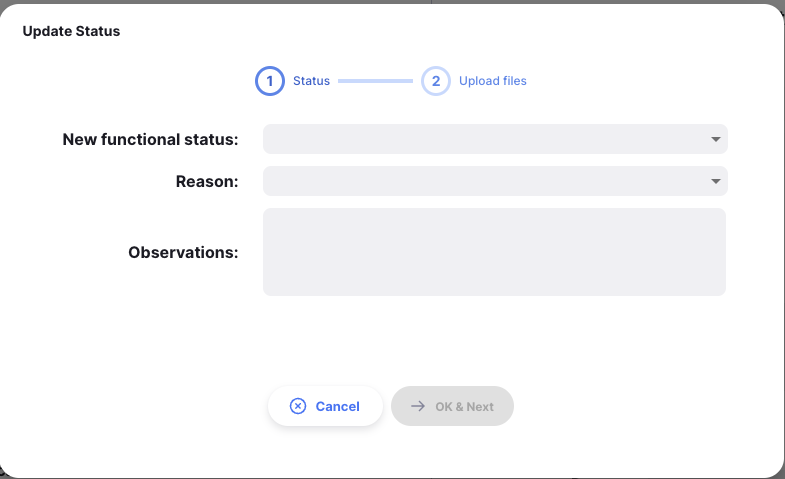Click the progress line between steps

coord(375,81)
